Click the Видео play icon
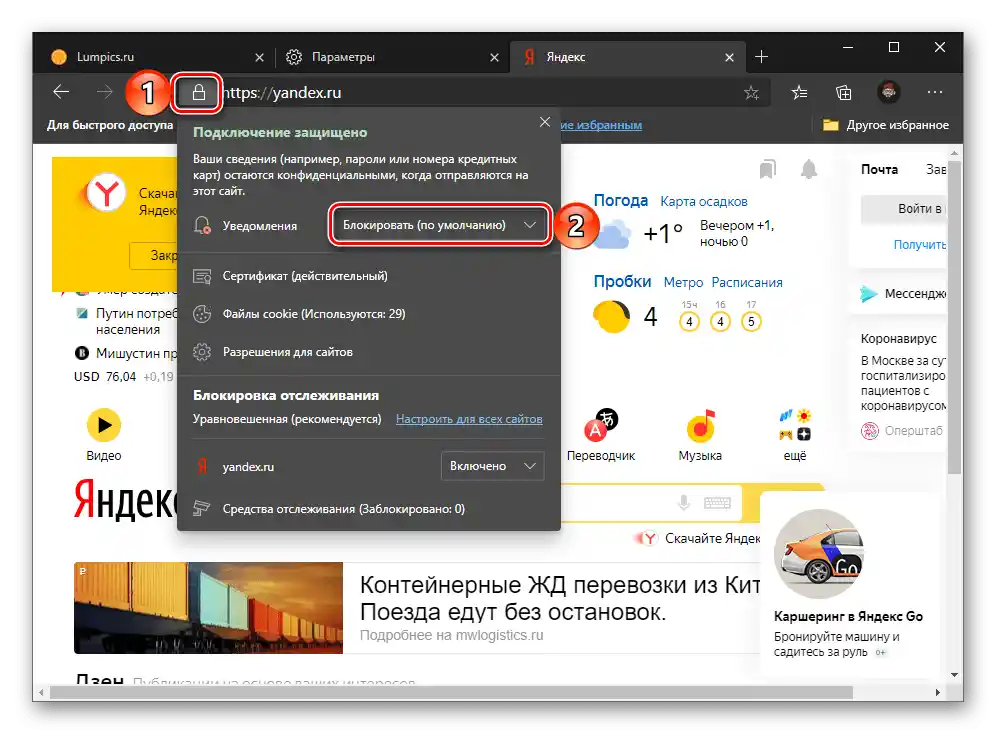996x734 pixels. pos(102,425)
